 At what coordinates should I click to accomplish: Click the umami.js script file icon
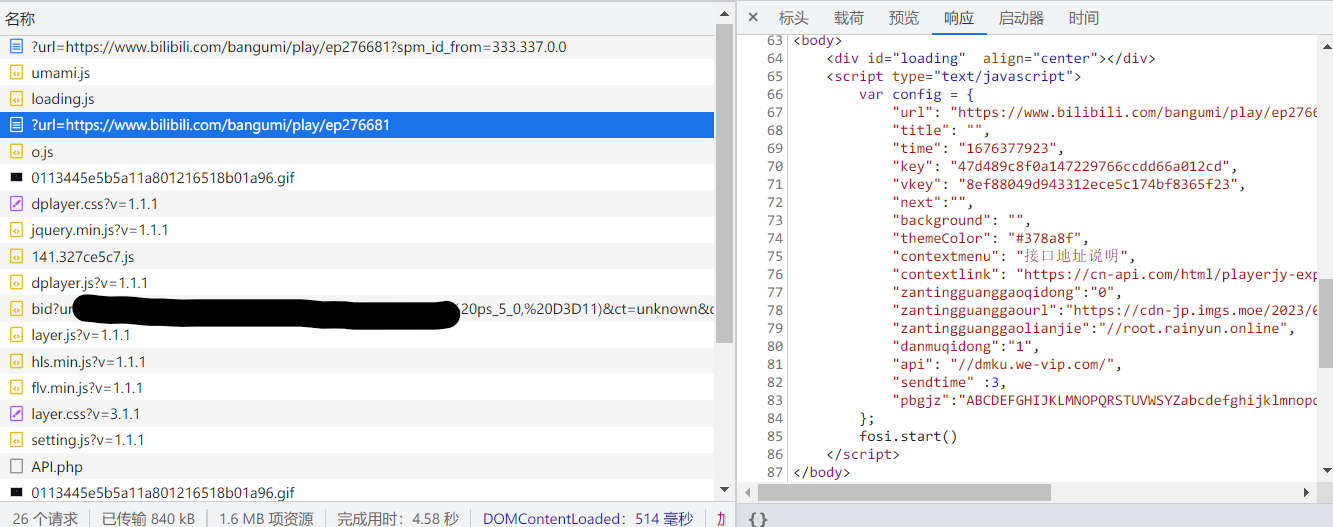(x=16, y=73)
